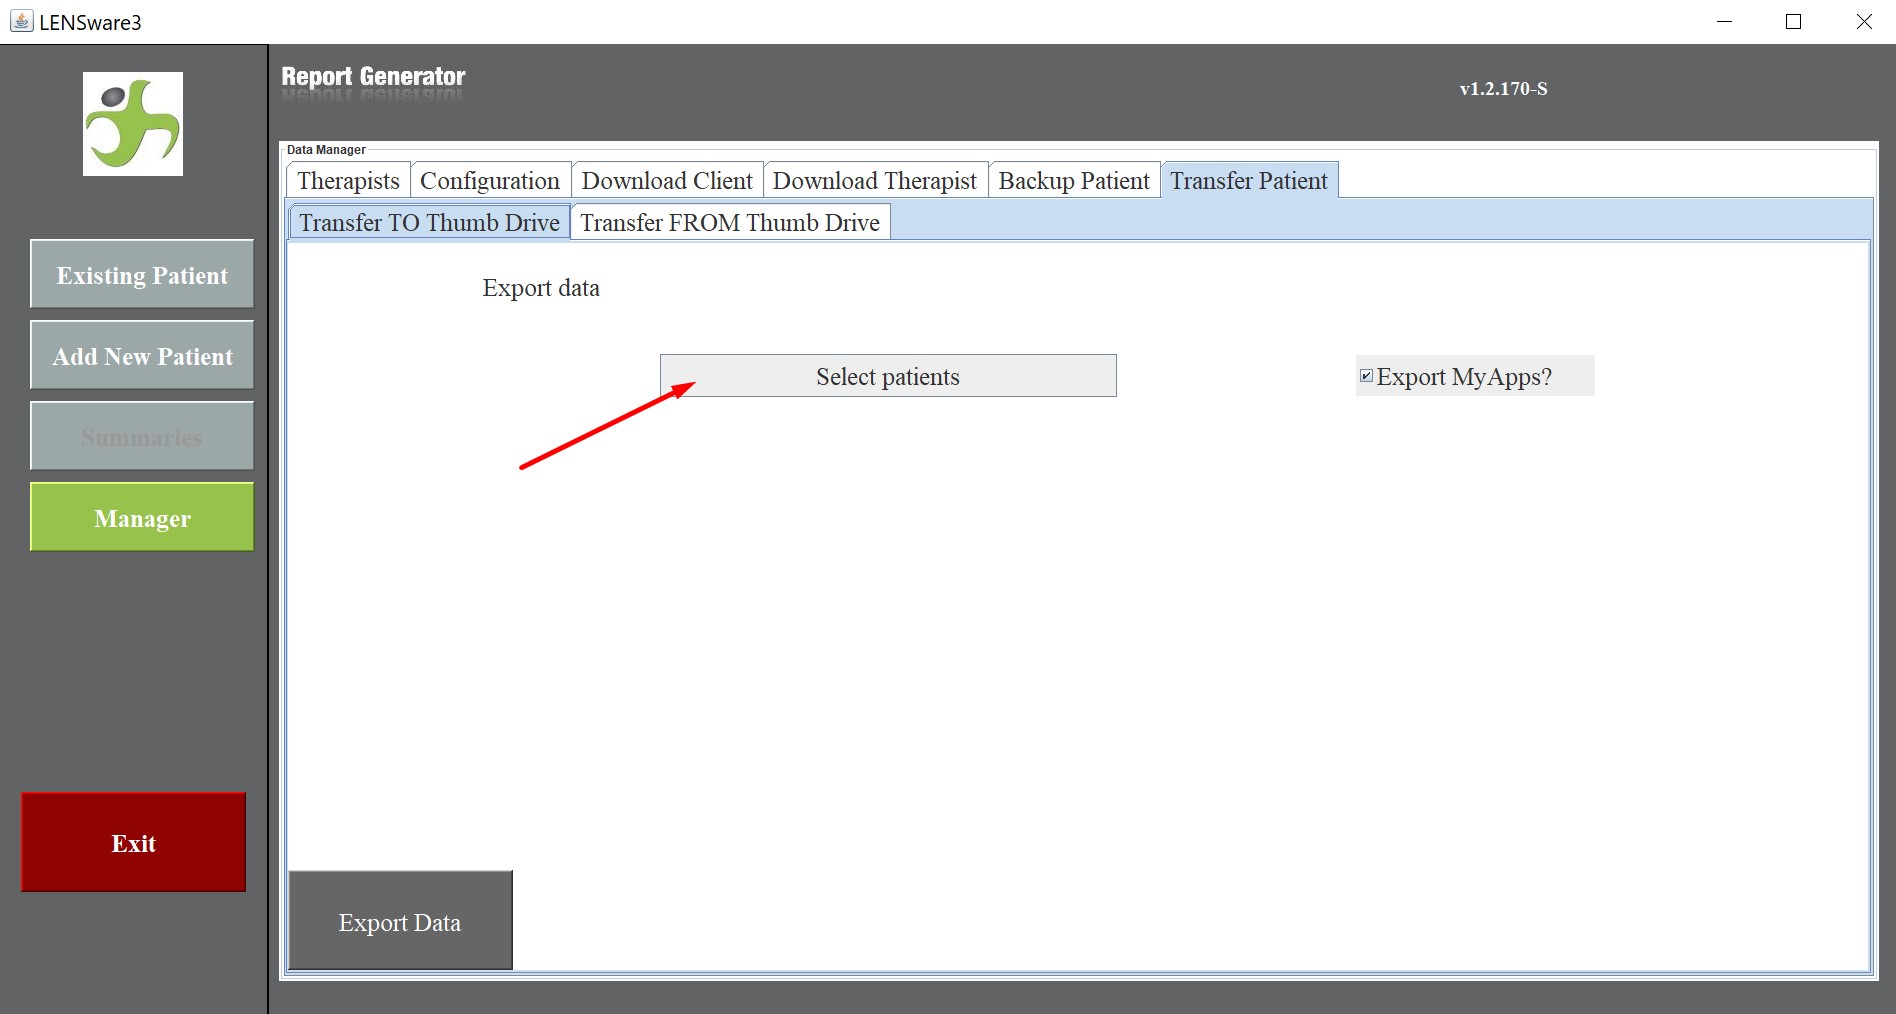Open Existing Patient section

(142, 274)
